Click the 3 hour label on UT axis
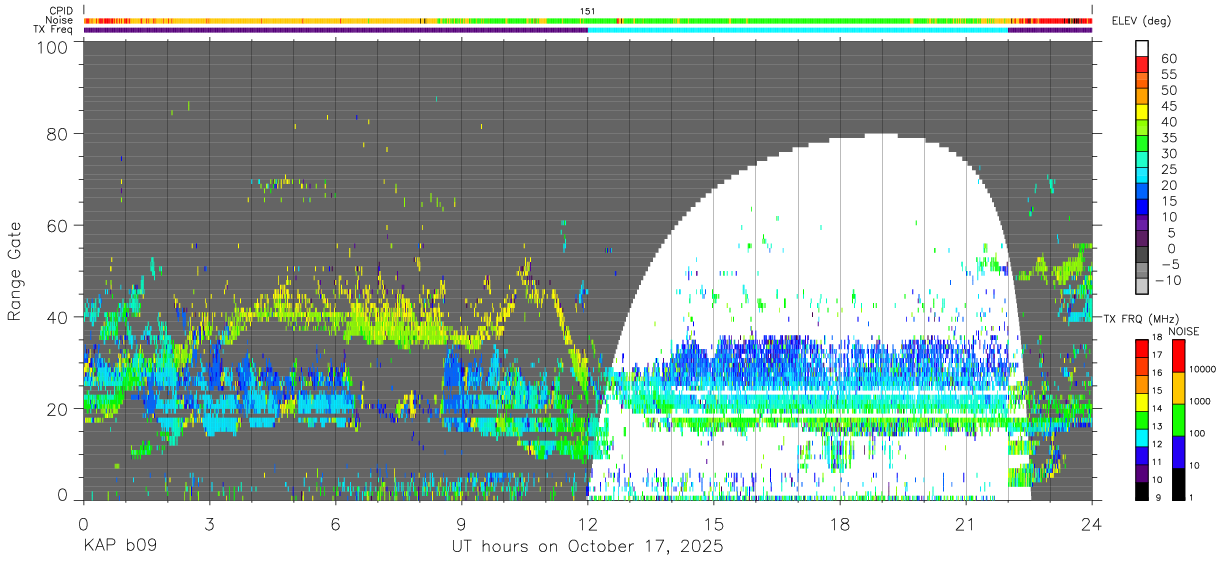The height and width of the screenshot is (567, 1228). [209, 524]
